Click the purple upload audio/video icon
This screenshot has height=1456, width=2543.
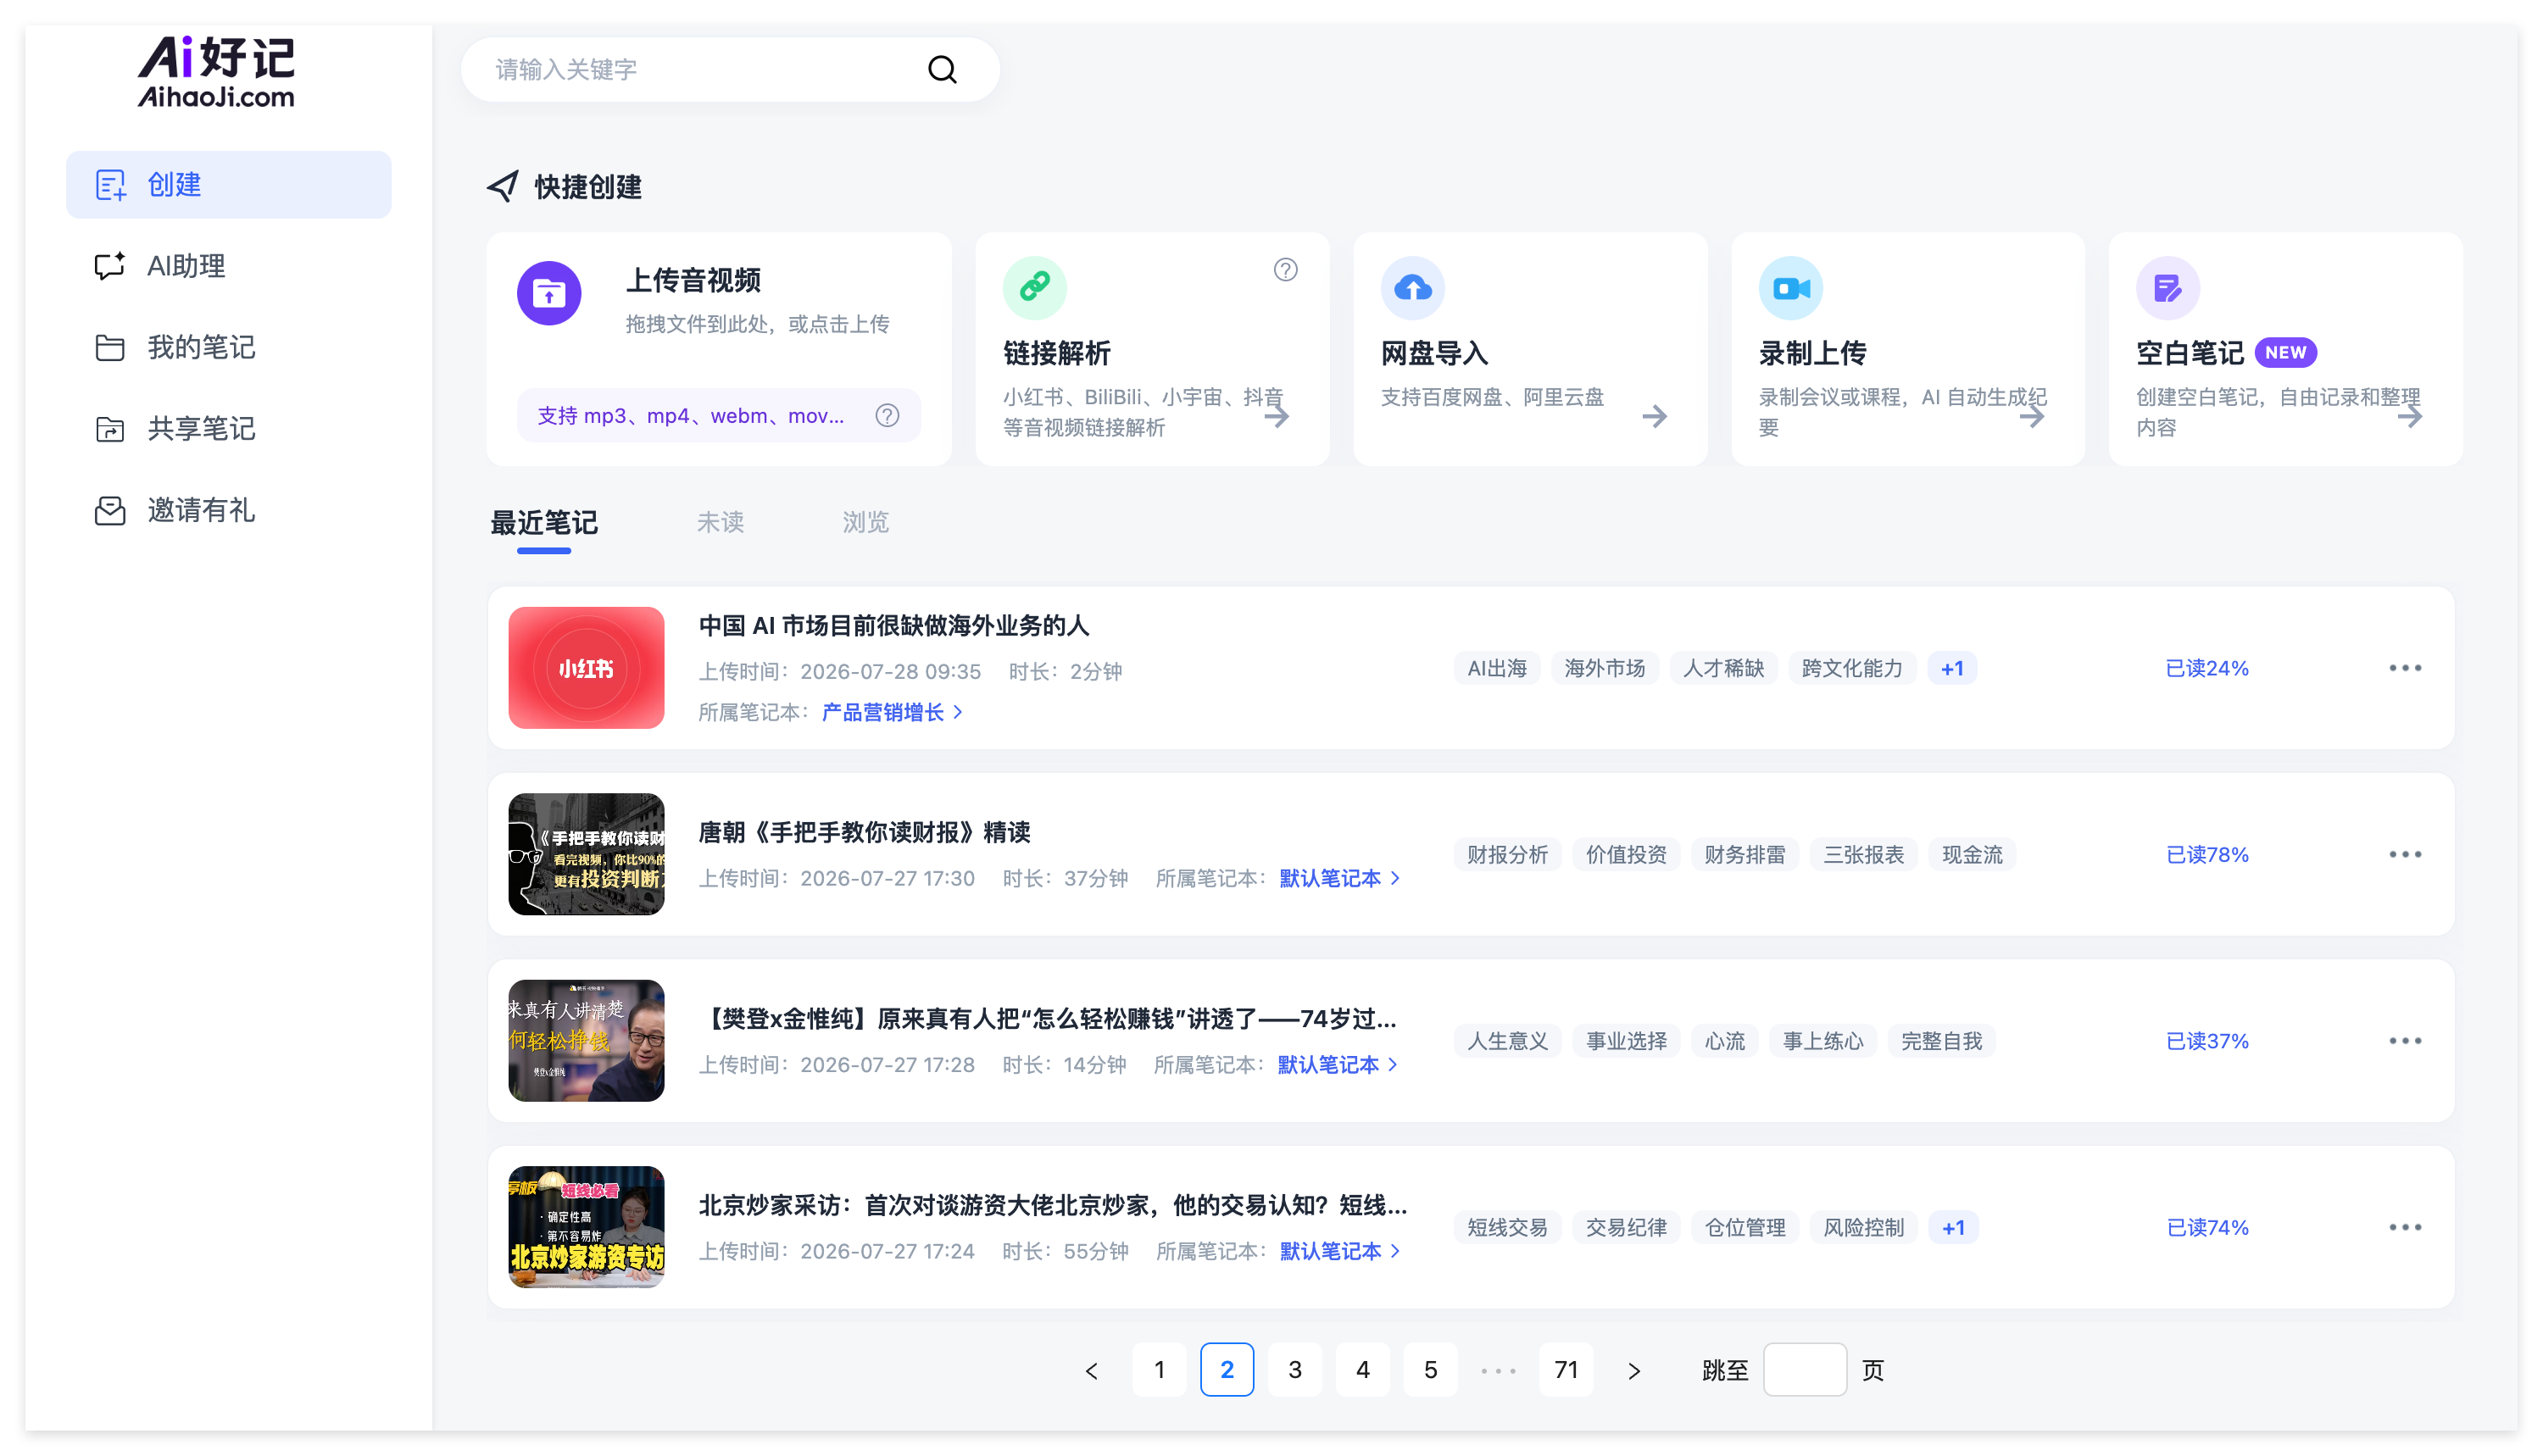[x=549, y=293]
